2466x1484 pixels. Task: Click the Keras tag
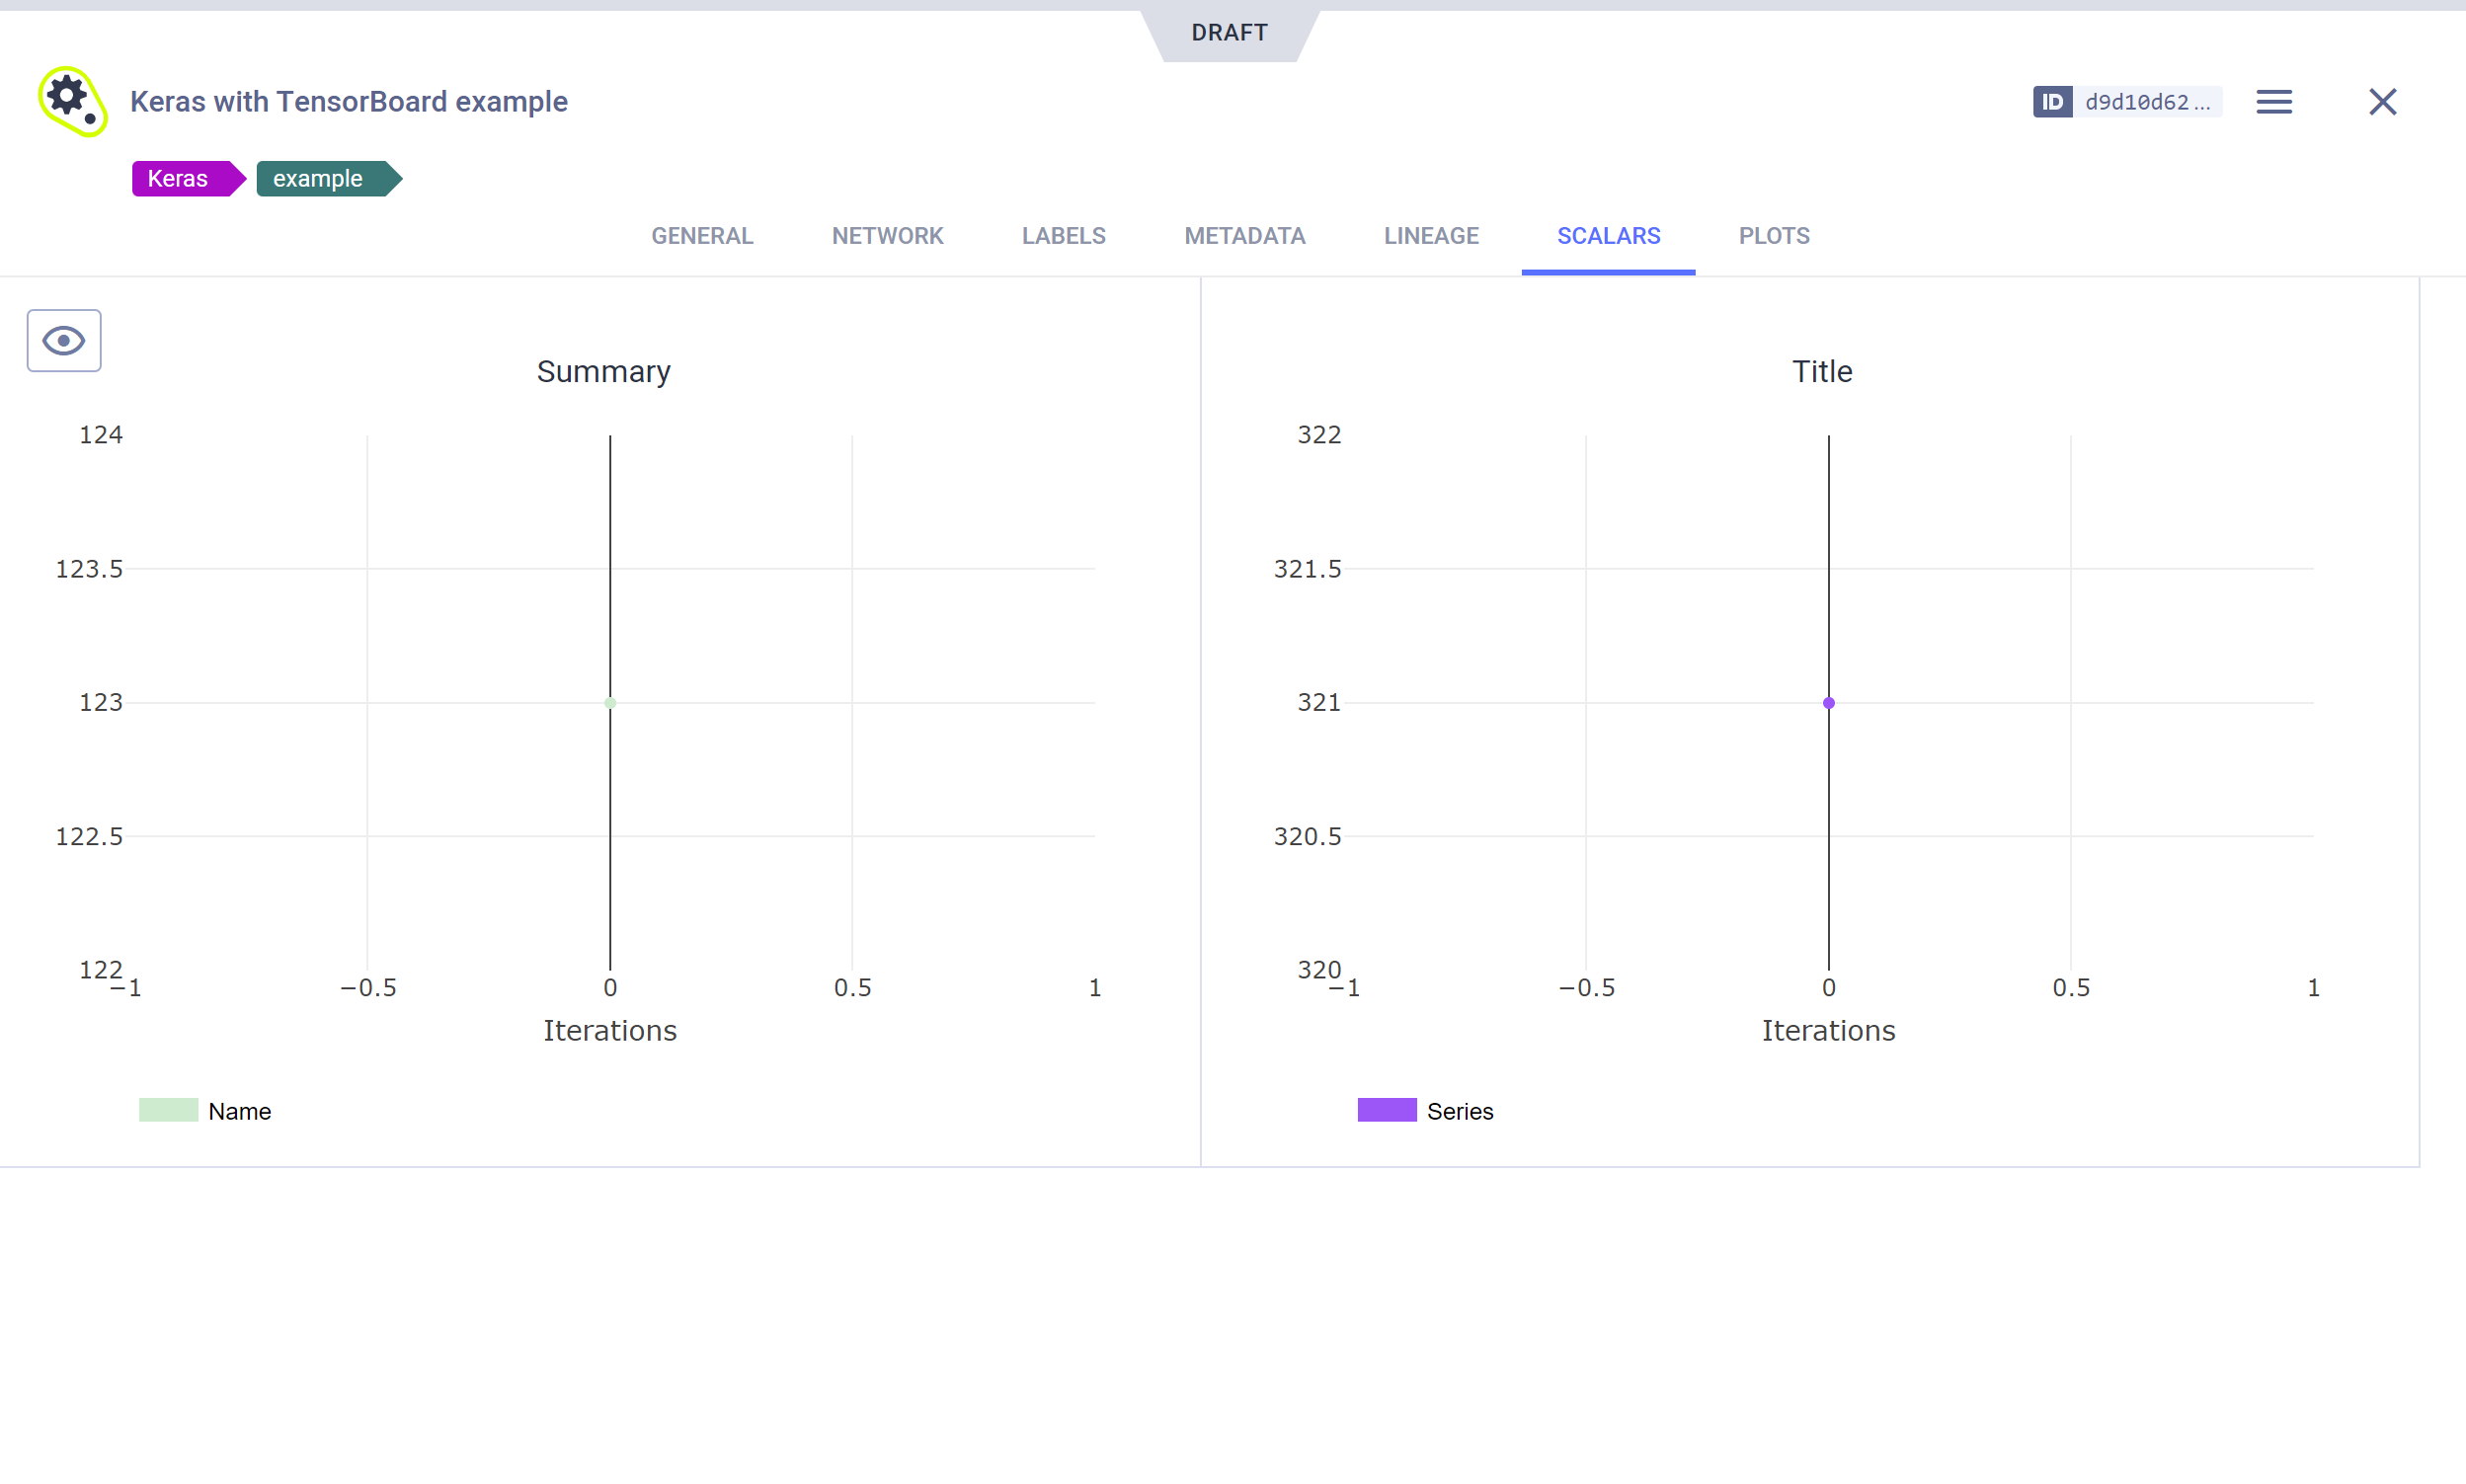[178, 179]
